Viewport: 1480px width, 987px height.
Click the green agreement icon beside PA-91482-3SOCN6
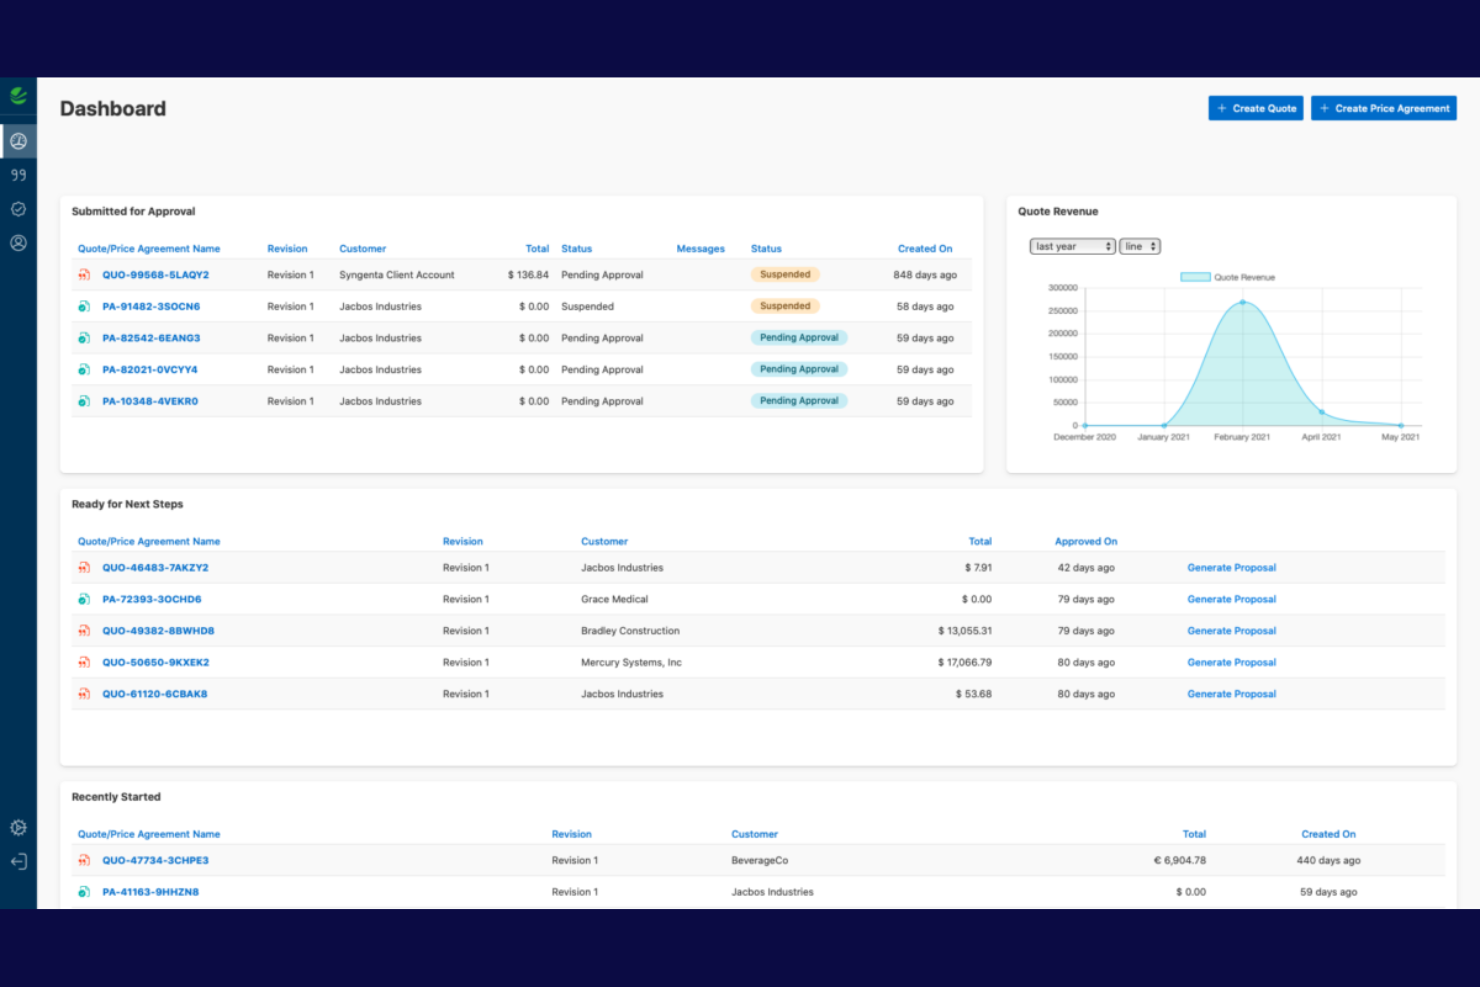pyautogui.click(x=84, y=306)
